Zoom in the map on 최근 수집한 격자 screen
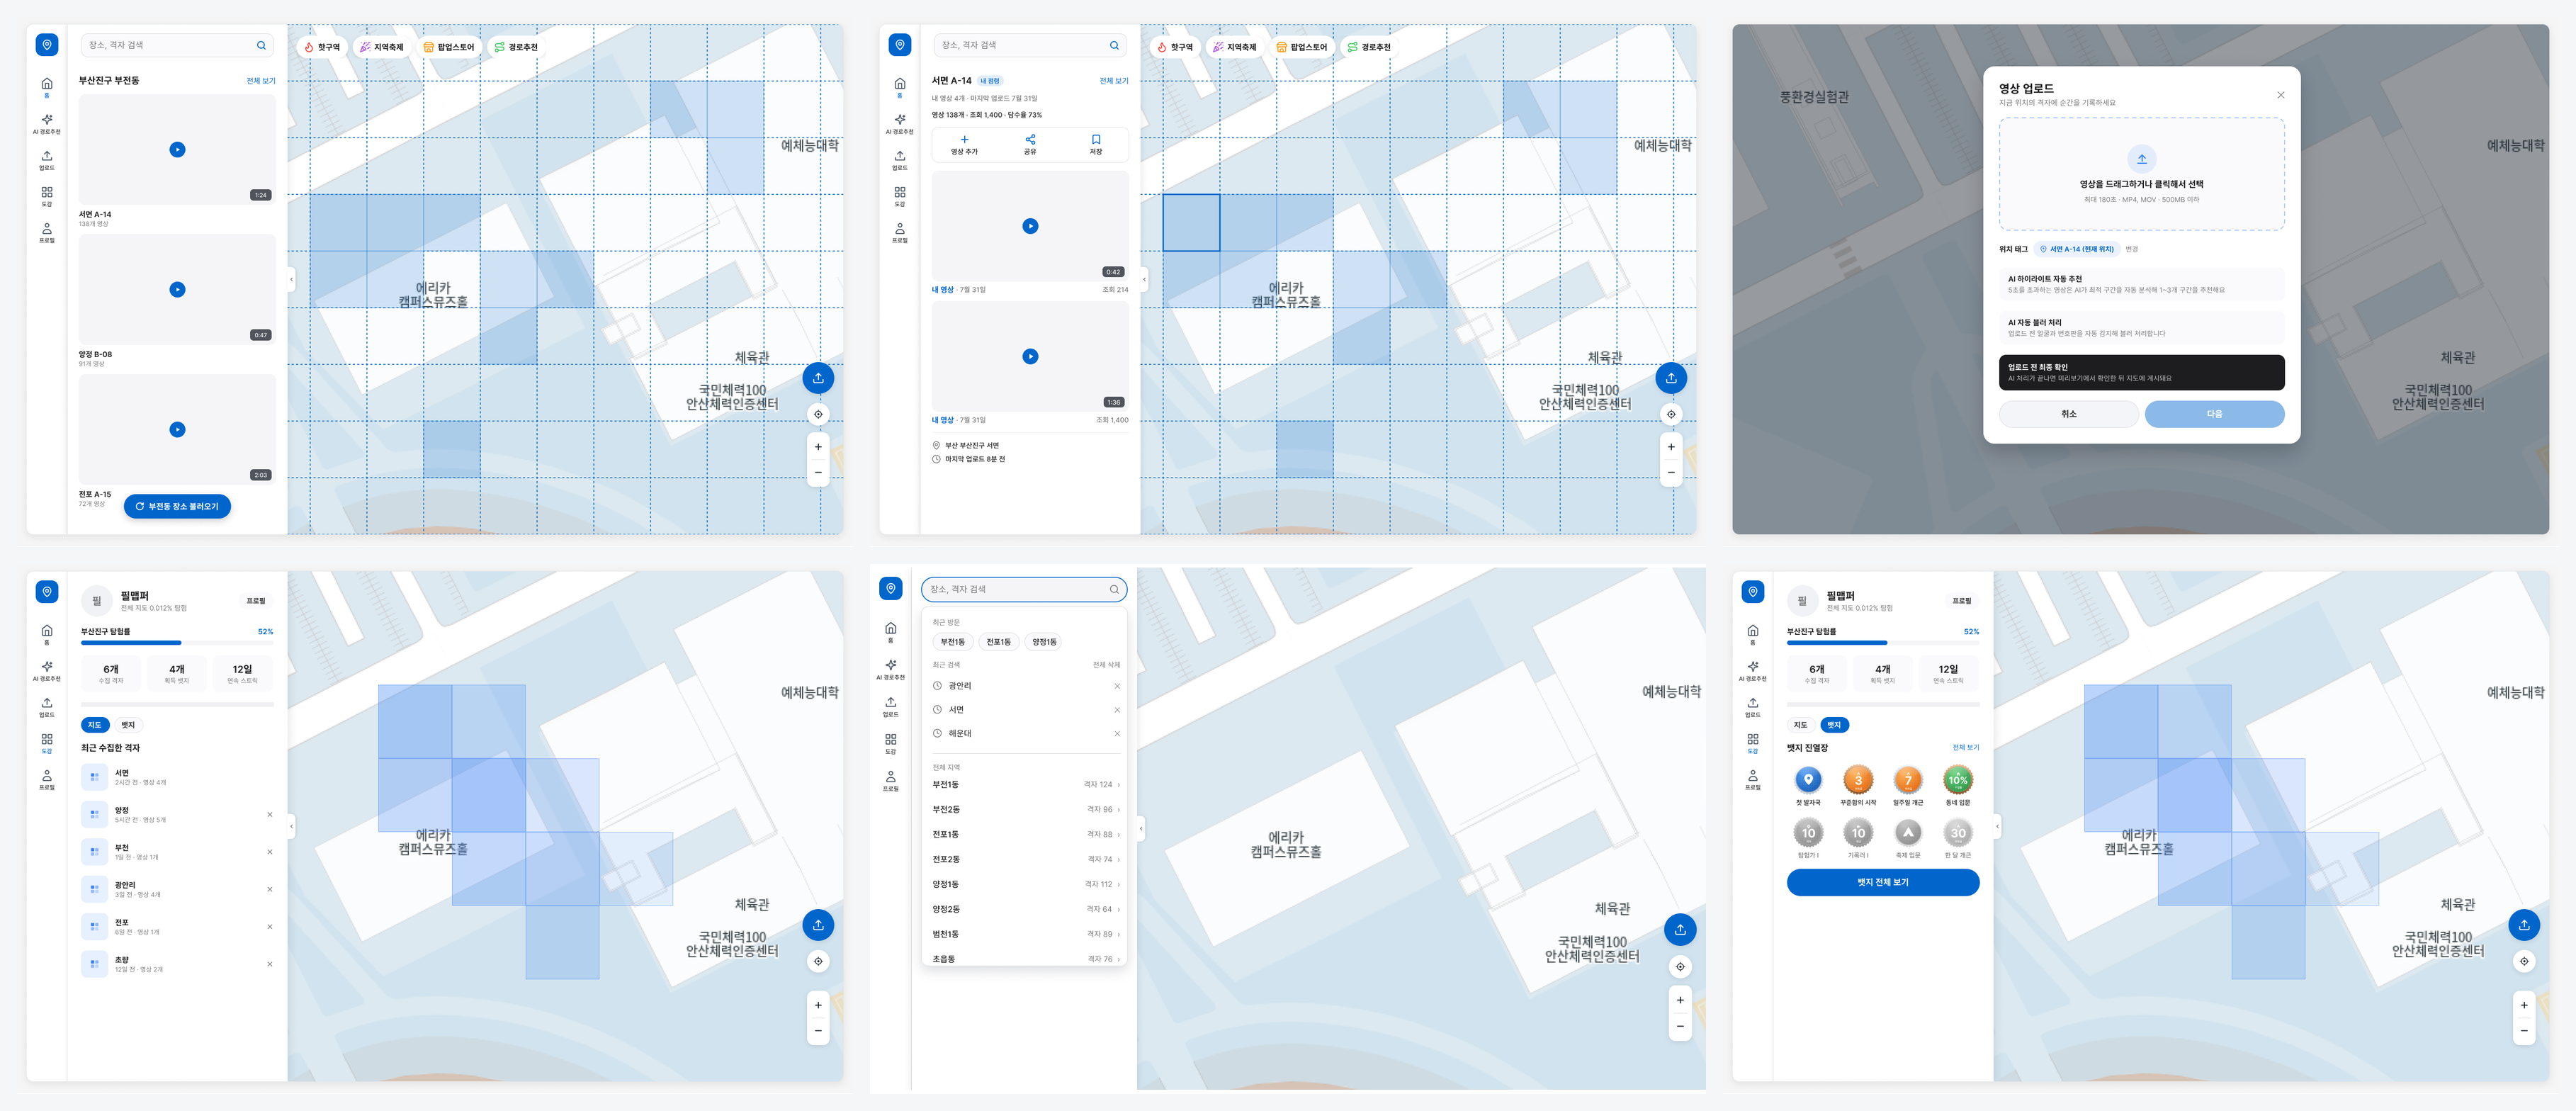 [818, 1005]
